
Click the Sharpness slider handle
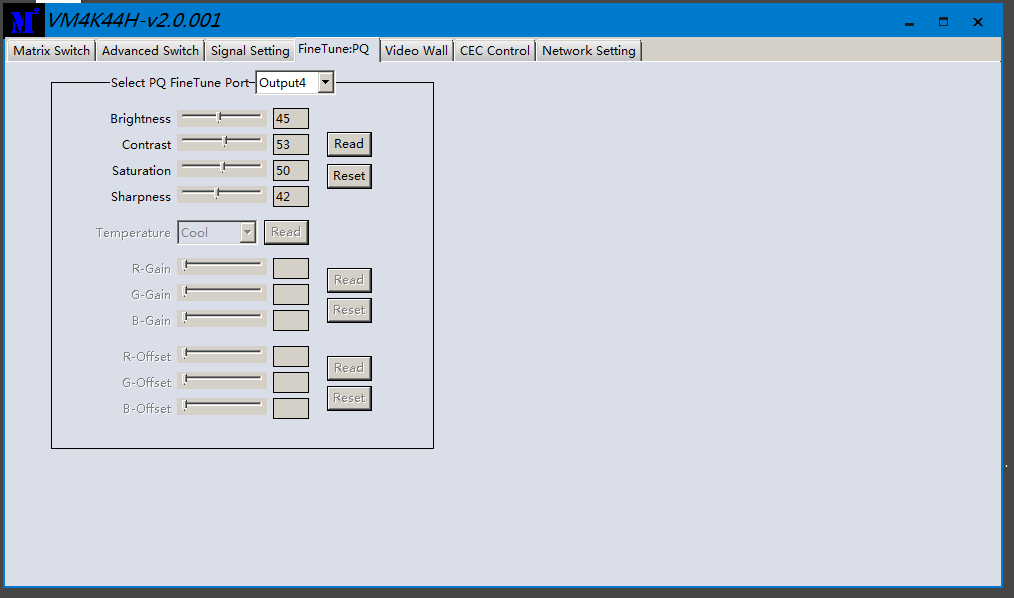click(217, 195)
